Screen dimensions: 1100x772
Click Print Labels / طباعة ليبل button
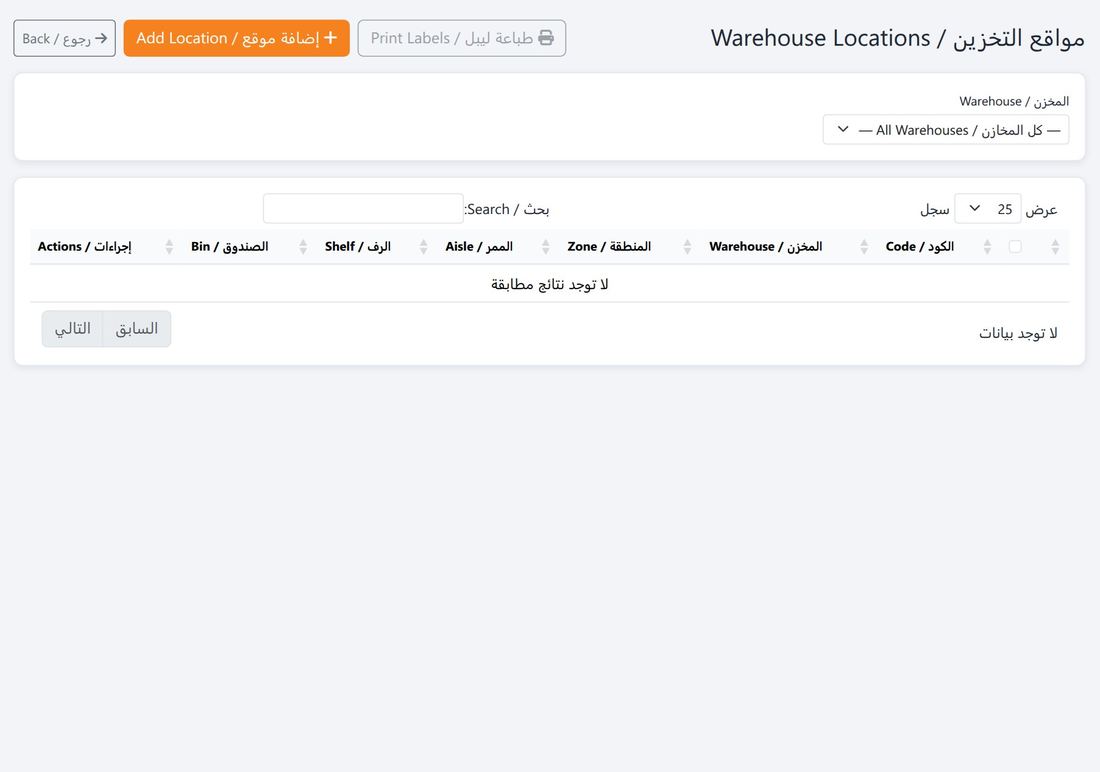[462, 39]
